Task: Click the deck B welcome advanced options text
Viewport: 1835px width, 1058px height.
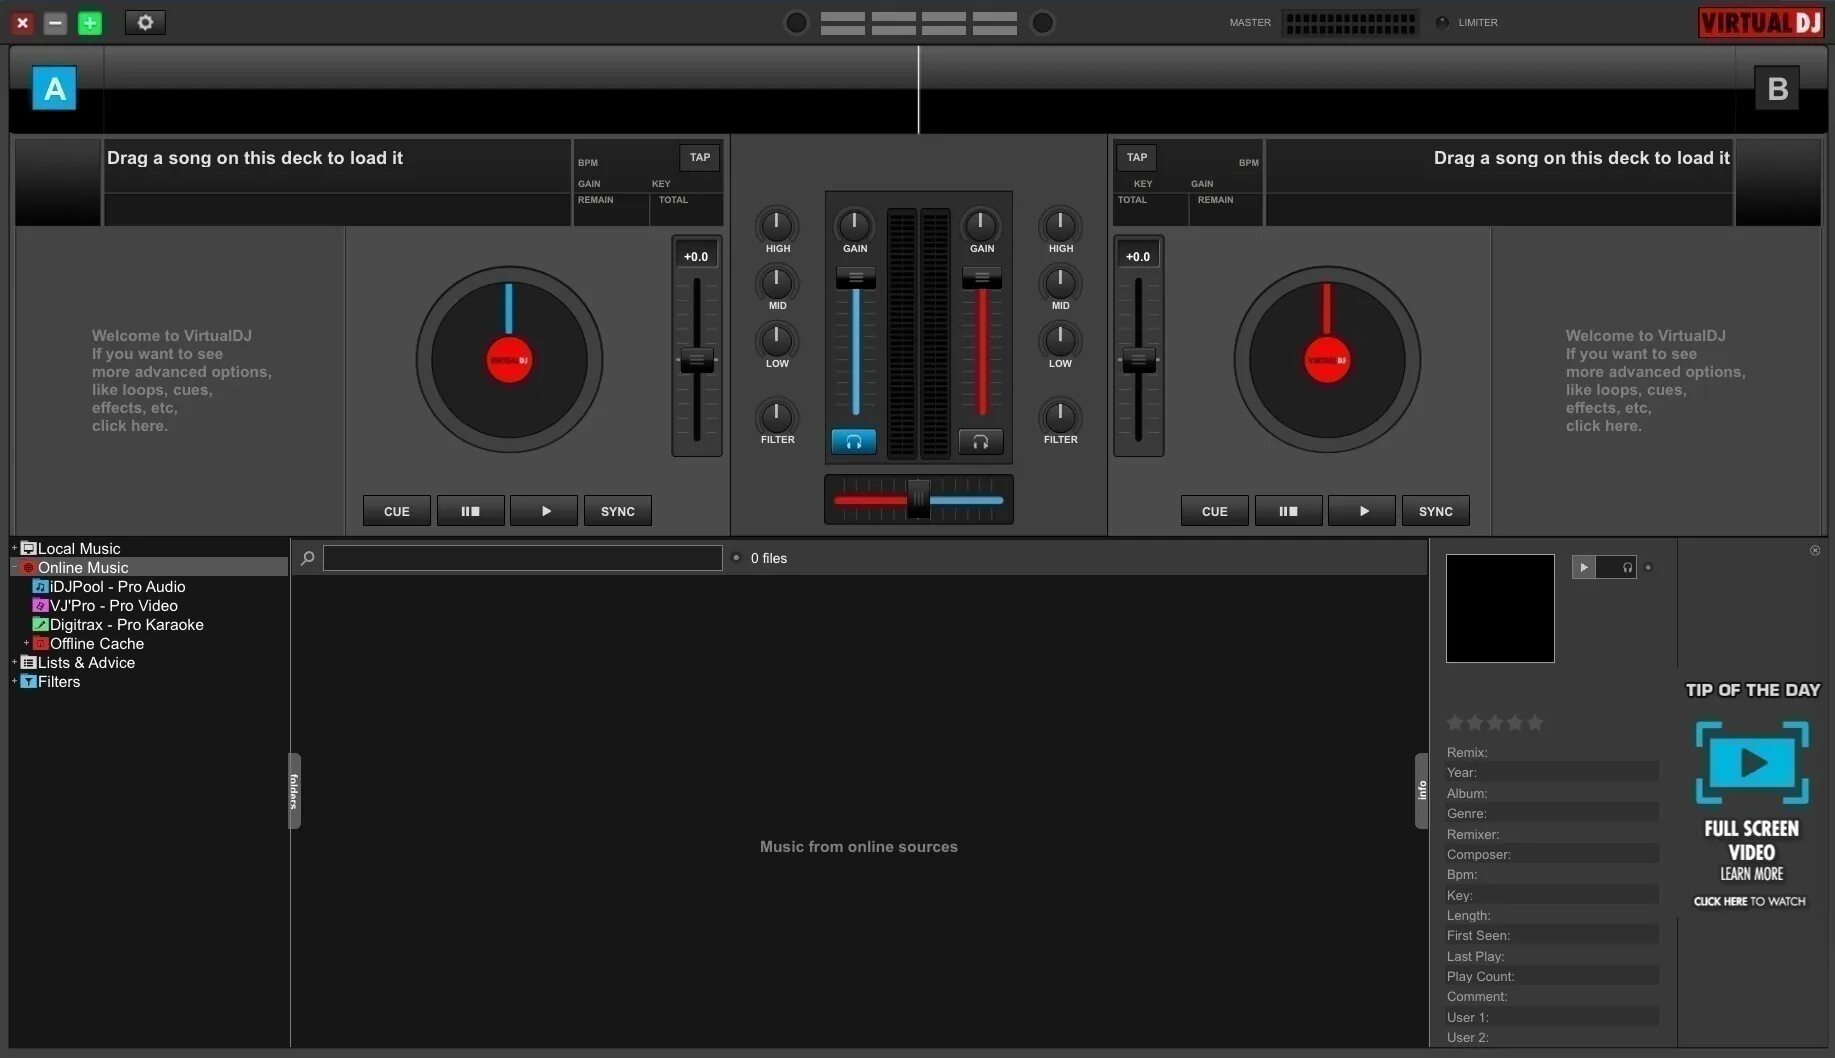Action: tap(1656, 380)
